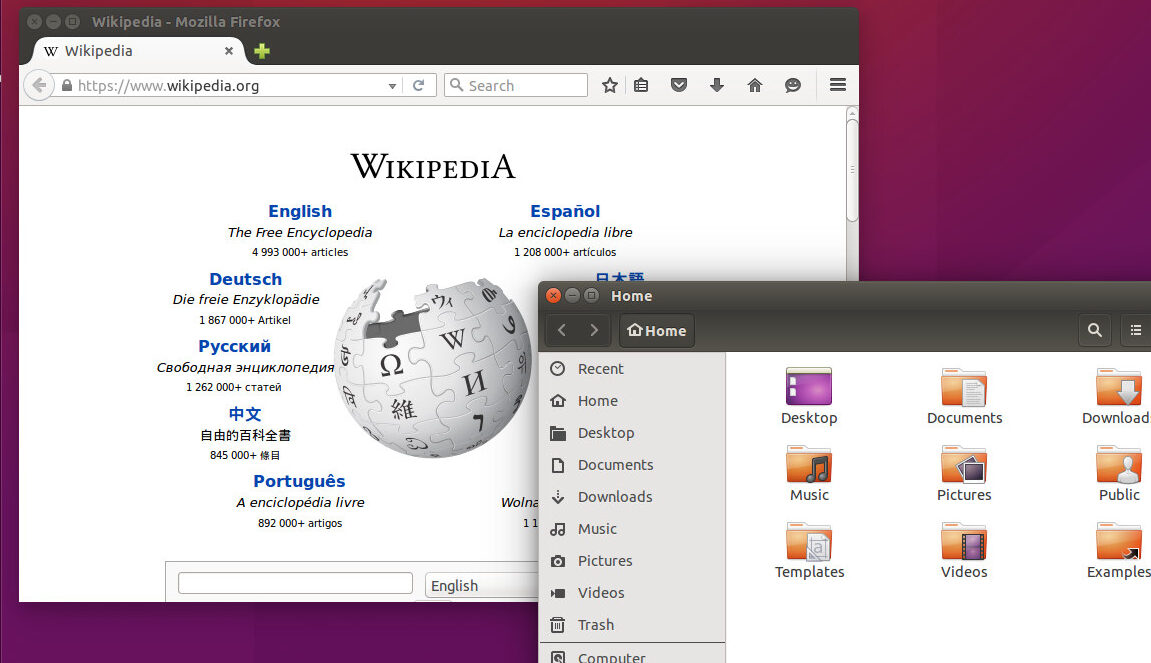Minimize the Home file manager window

coord(573,295)
